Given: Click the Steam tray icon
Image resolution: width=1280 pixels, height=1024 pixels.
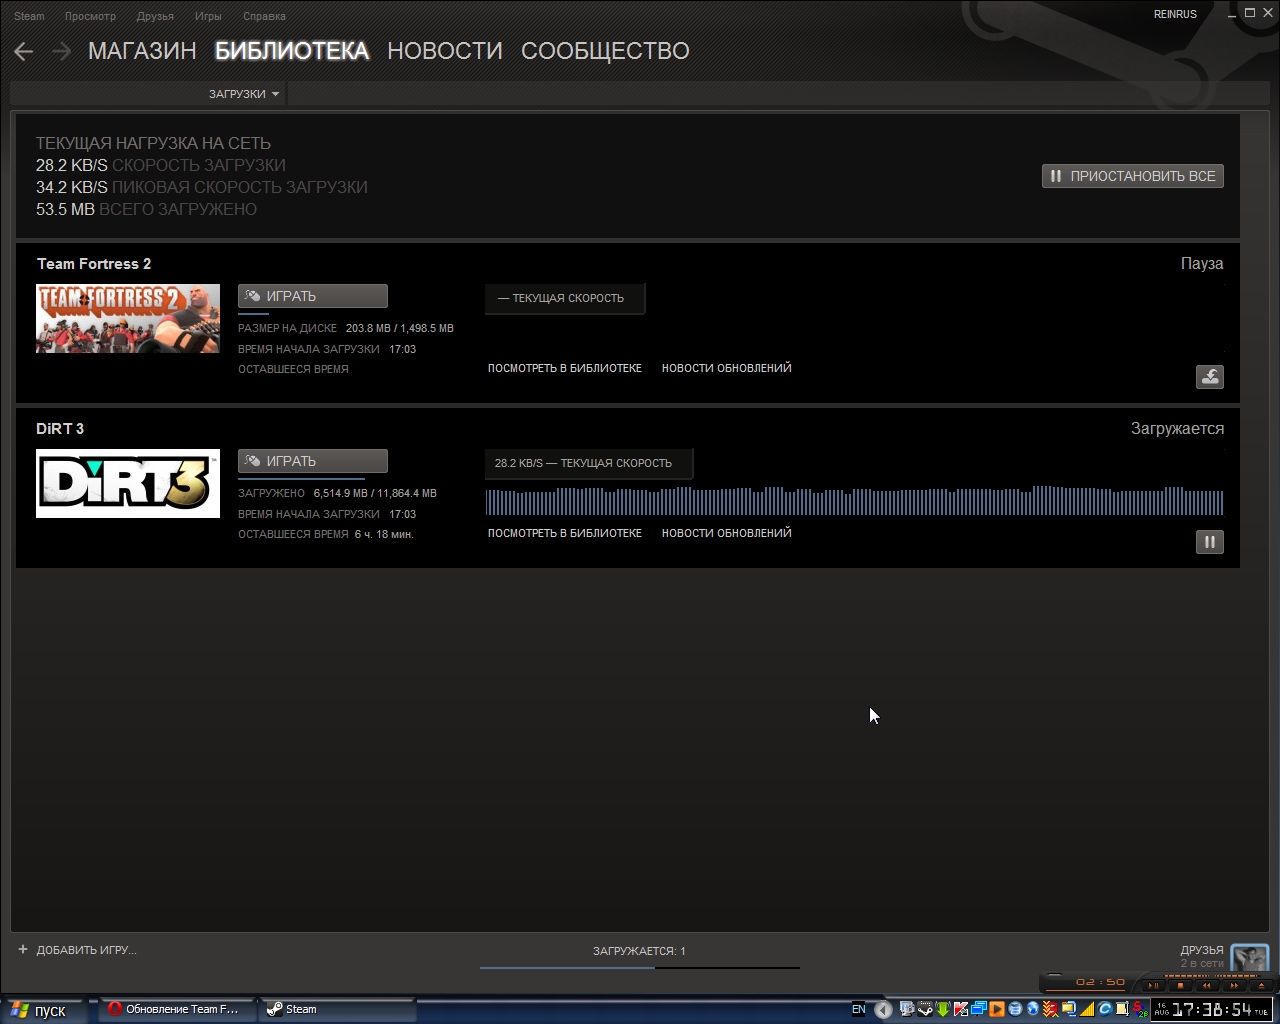Looking at the screenshot, I should coord(925,1009).
